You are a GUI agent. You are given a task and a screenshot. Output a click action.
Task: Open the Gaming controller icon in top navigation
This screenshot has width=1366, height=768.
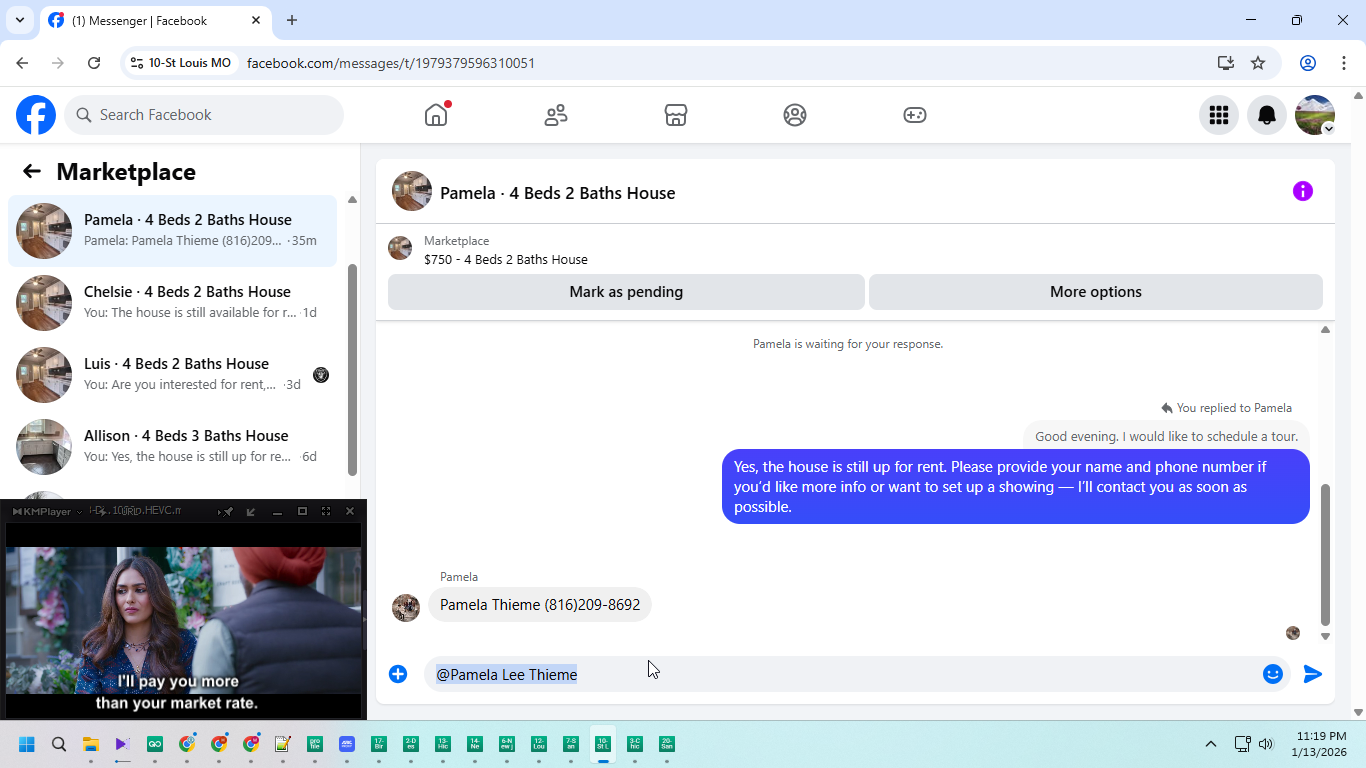(x=915, y=115)
